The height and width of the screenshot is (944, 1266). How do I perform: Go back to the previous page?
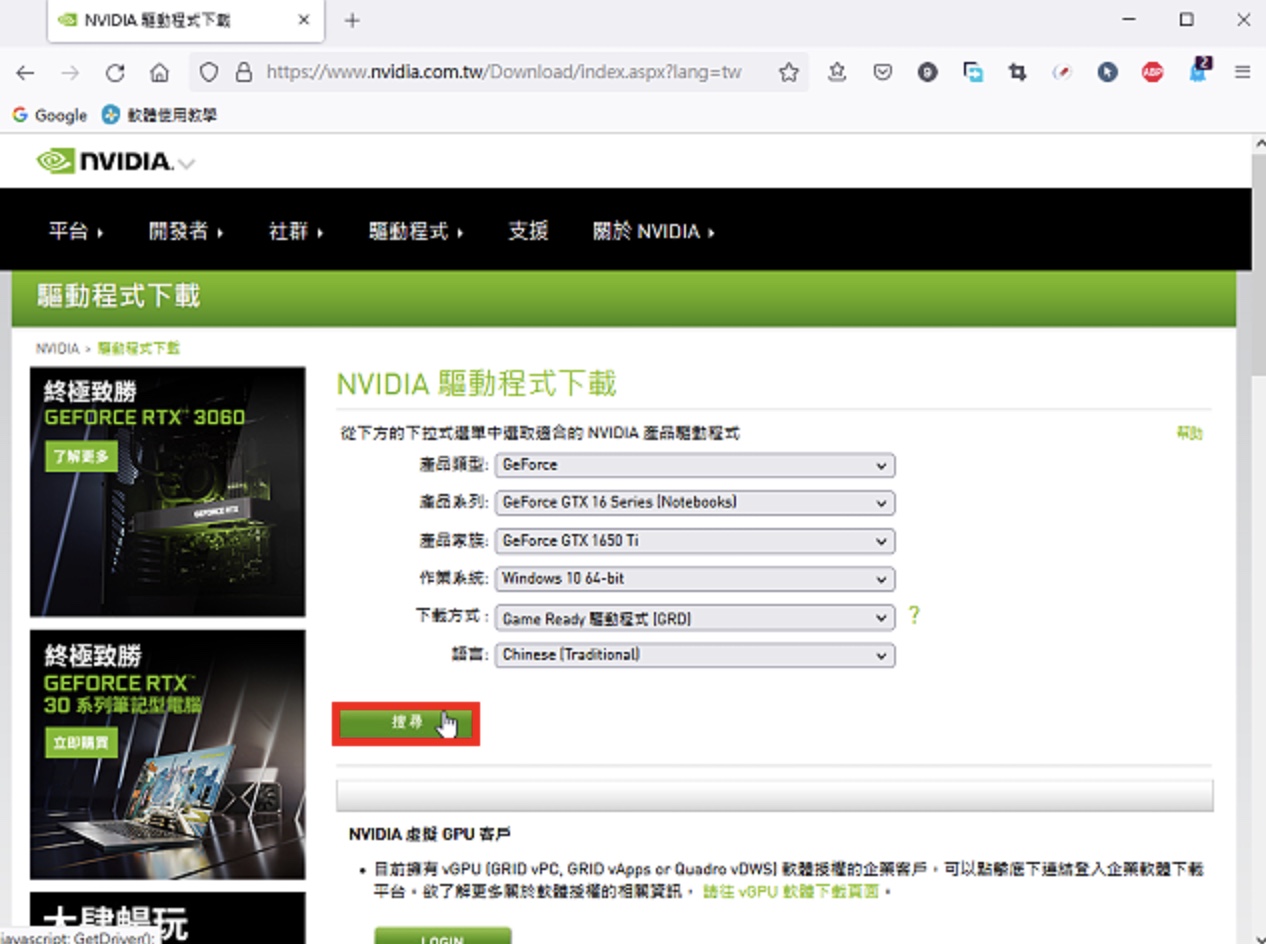(x=25, y=72)
